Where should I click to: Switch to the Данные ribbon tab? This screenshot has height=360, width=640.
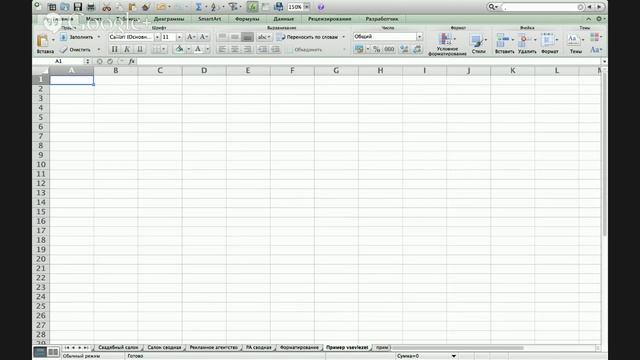point(283,19)
